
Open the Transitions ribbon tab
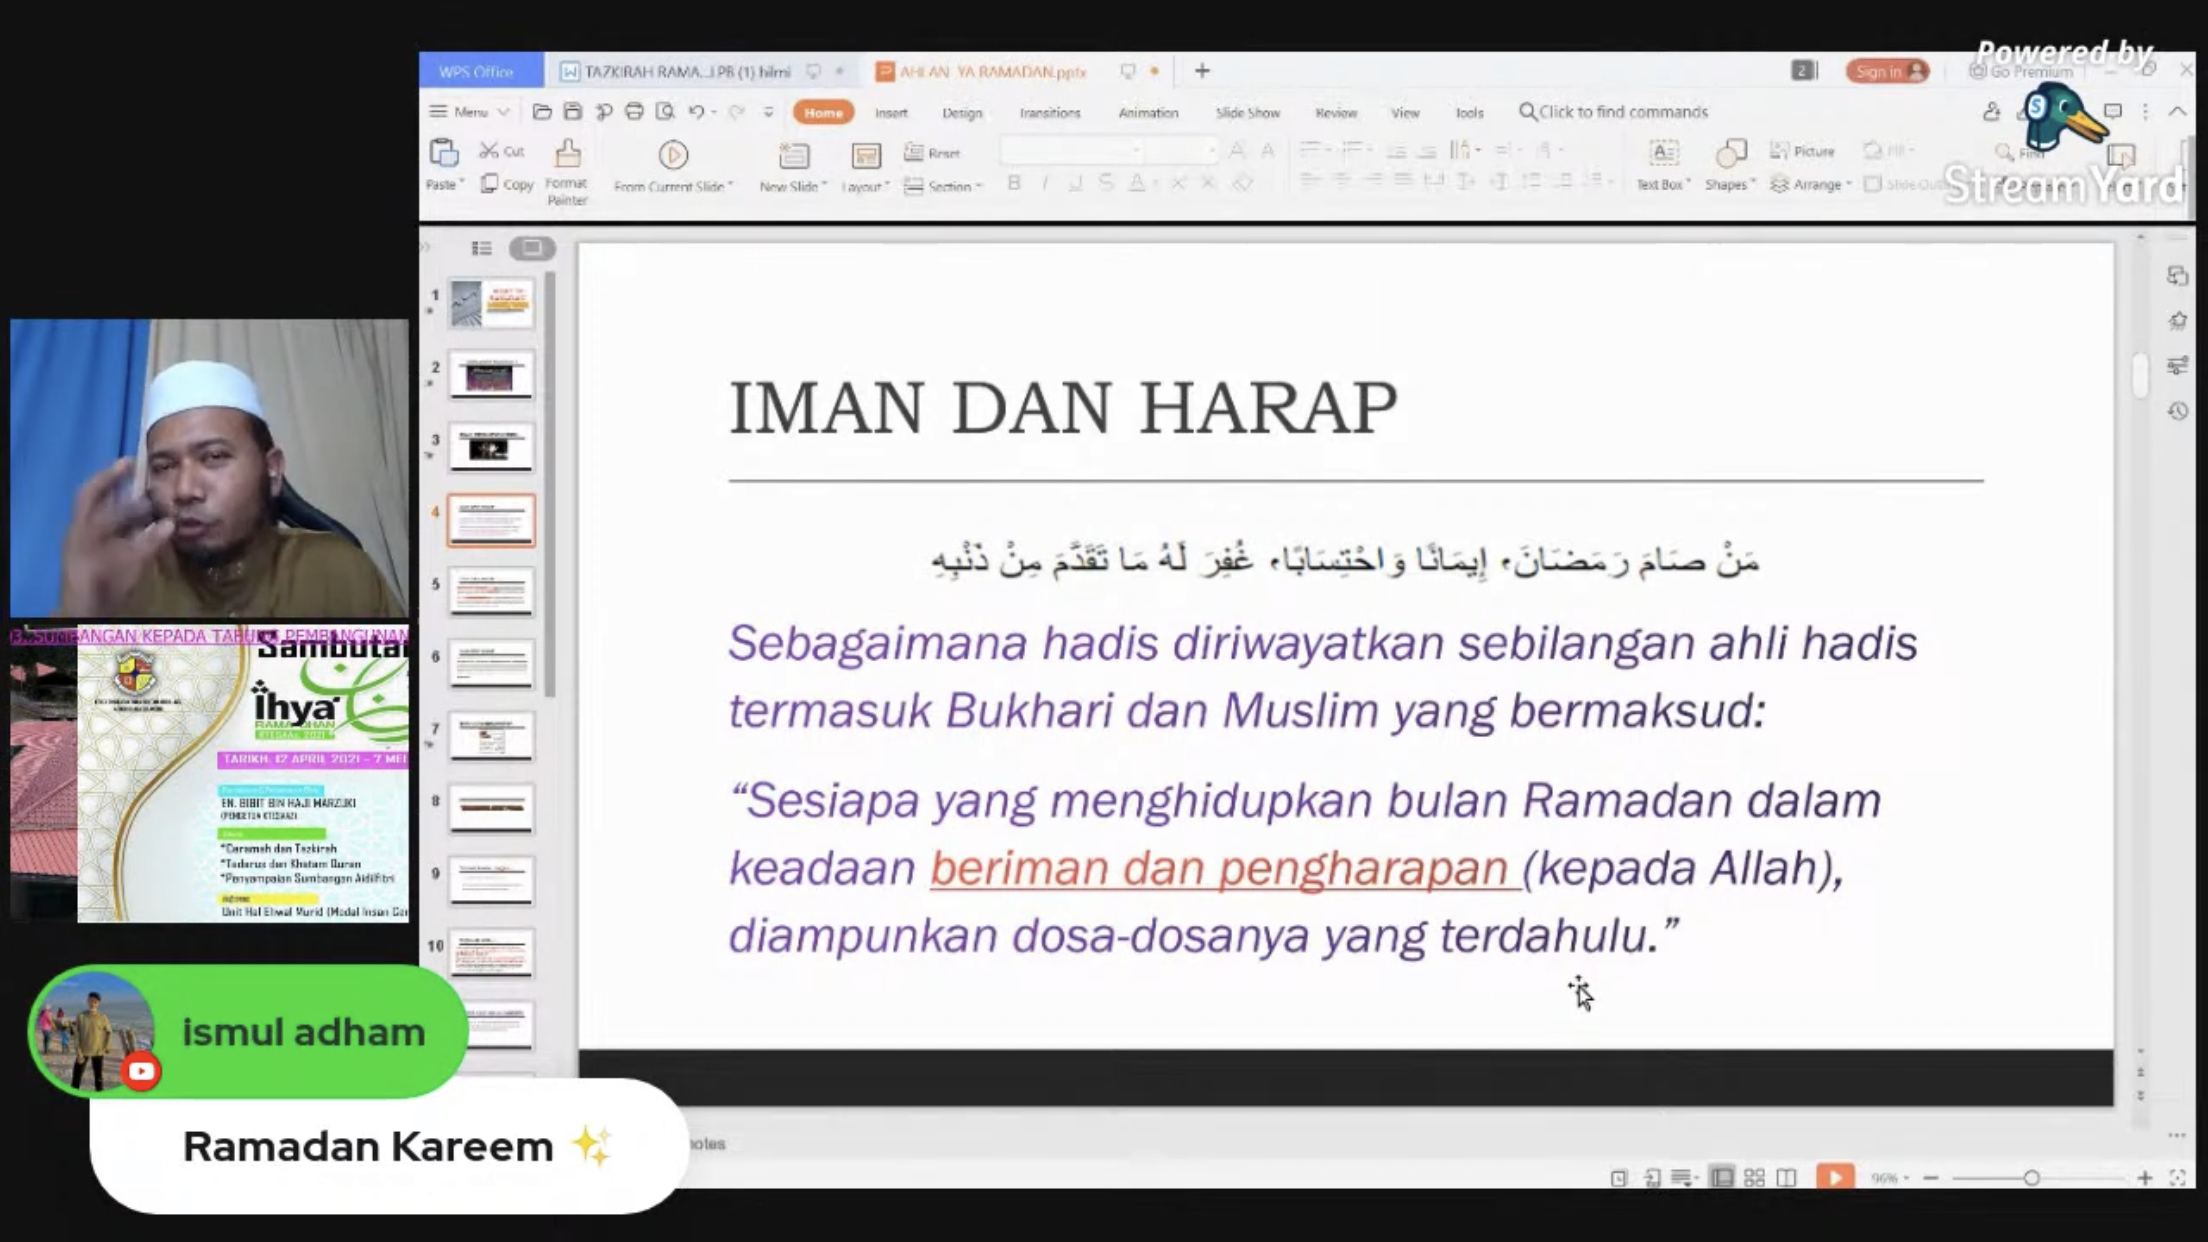(x=1049, y=113)
